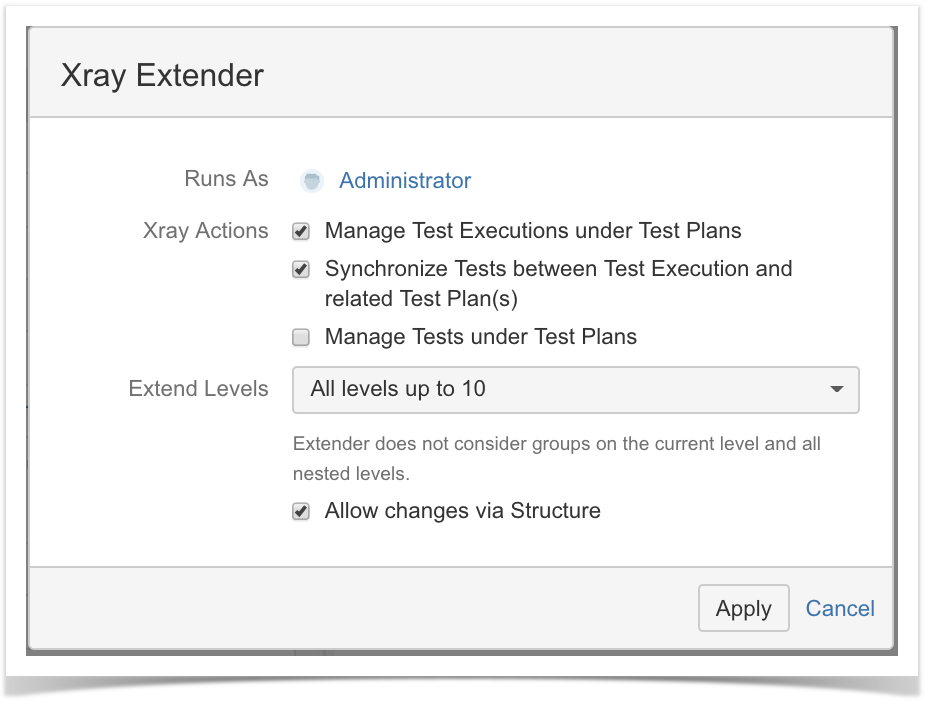Enable Manage Tests under Test Plans
The image size is (932, 705).
click(301, 338)
